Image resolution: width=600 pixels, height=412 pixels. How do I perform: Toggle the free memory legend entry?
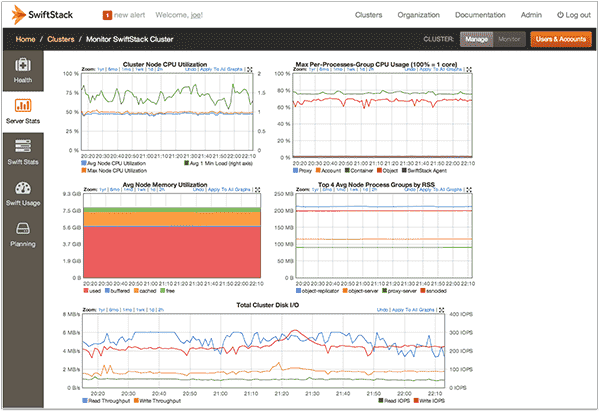point(167,291)
